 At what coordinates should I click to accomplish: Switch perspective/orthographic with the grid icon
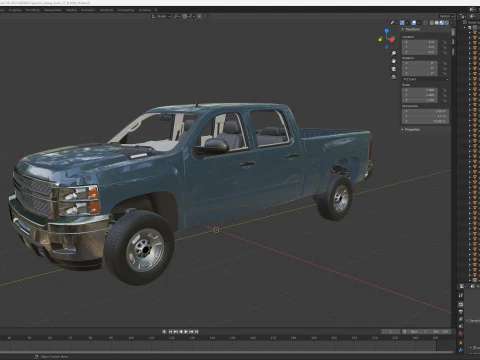(394, 77)
